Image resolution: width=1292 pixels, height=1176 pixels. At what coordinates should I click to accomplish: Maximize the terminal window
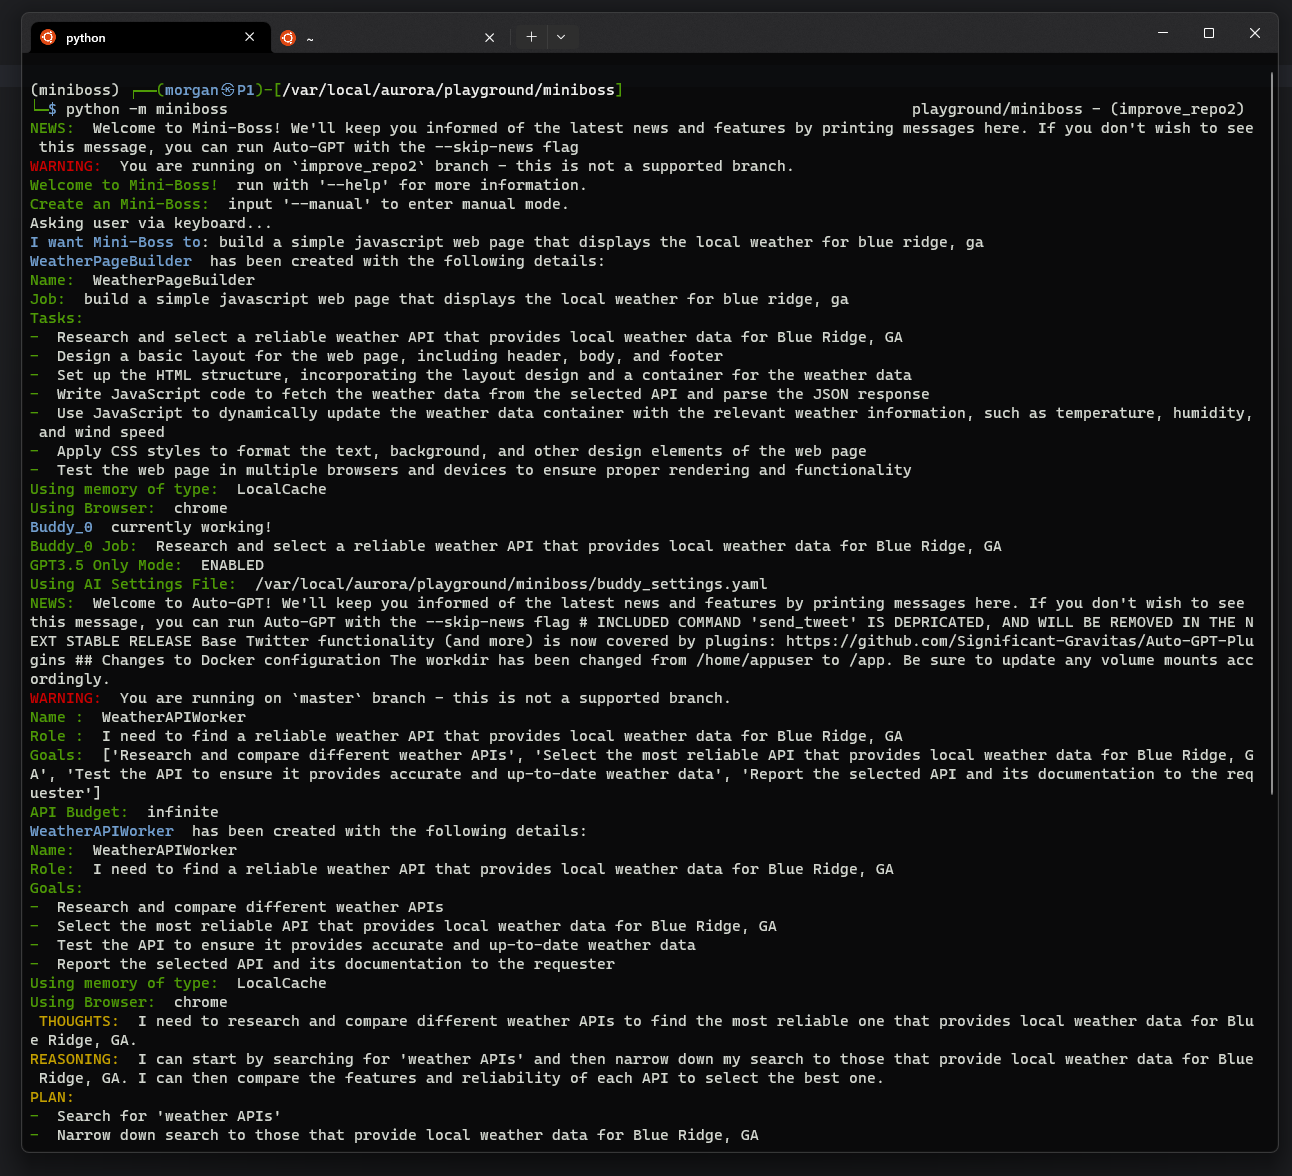(1209, 33)
